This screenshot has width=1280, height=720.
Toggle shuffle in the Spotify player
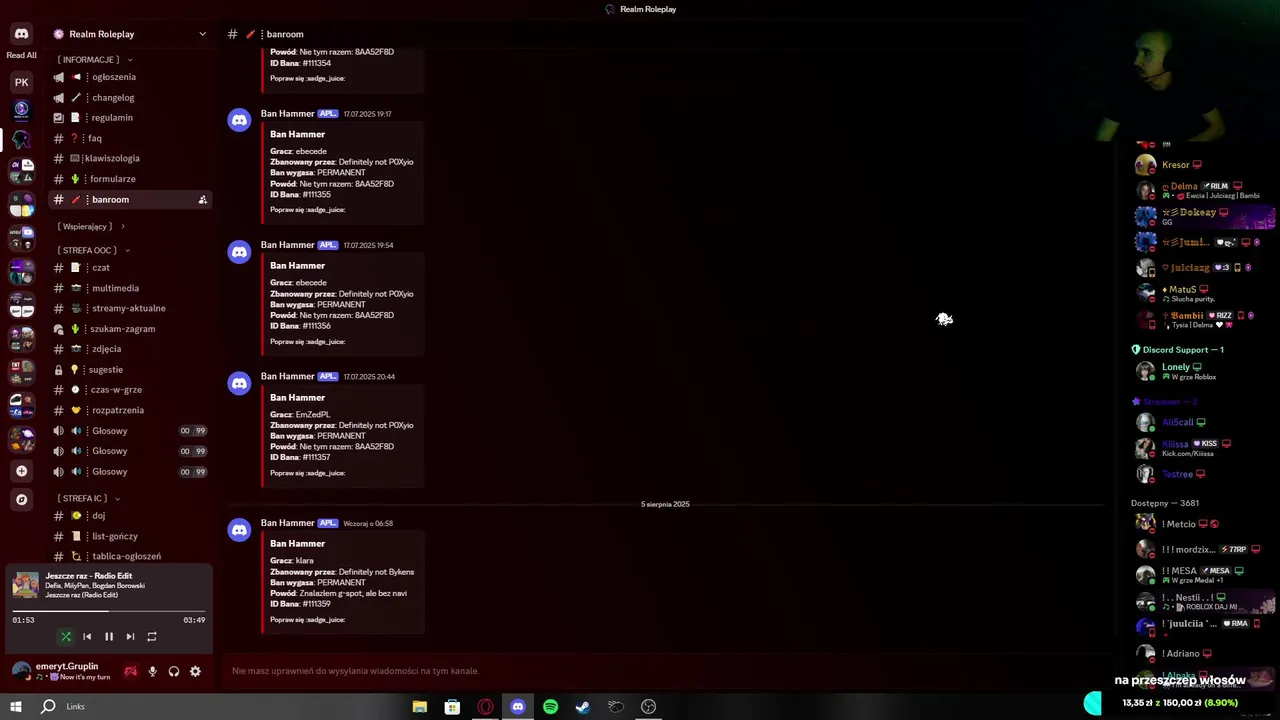(66, 636)
